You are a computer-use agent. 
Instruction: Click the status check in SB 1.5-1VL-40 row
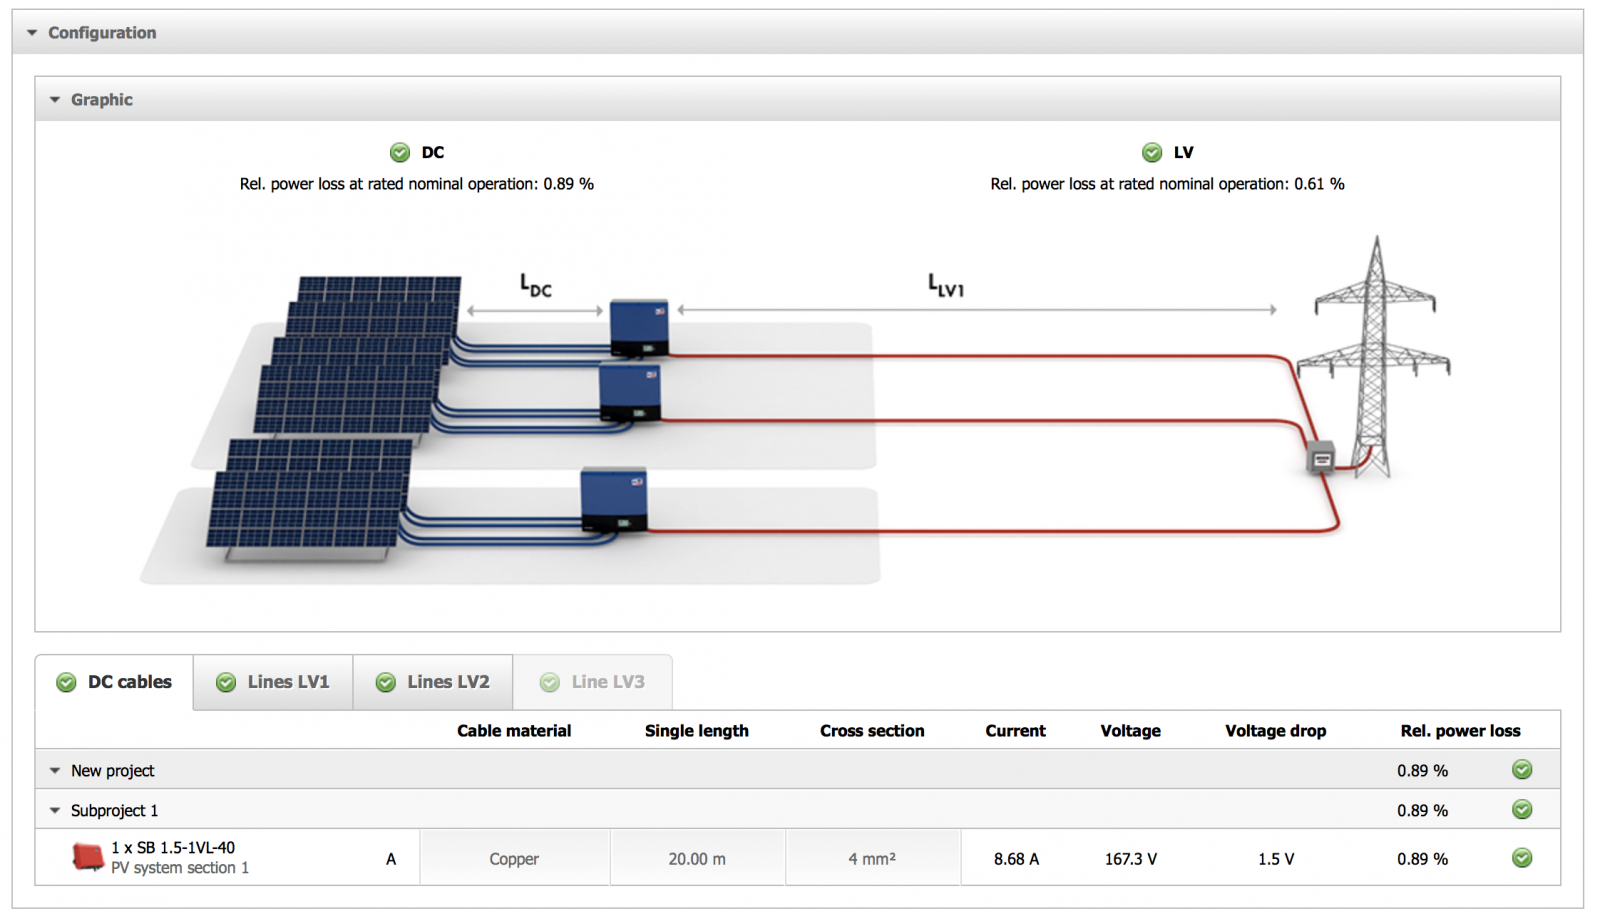coord(1522,858)
